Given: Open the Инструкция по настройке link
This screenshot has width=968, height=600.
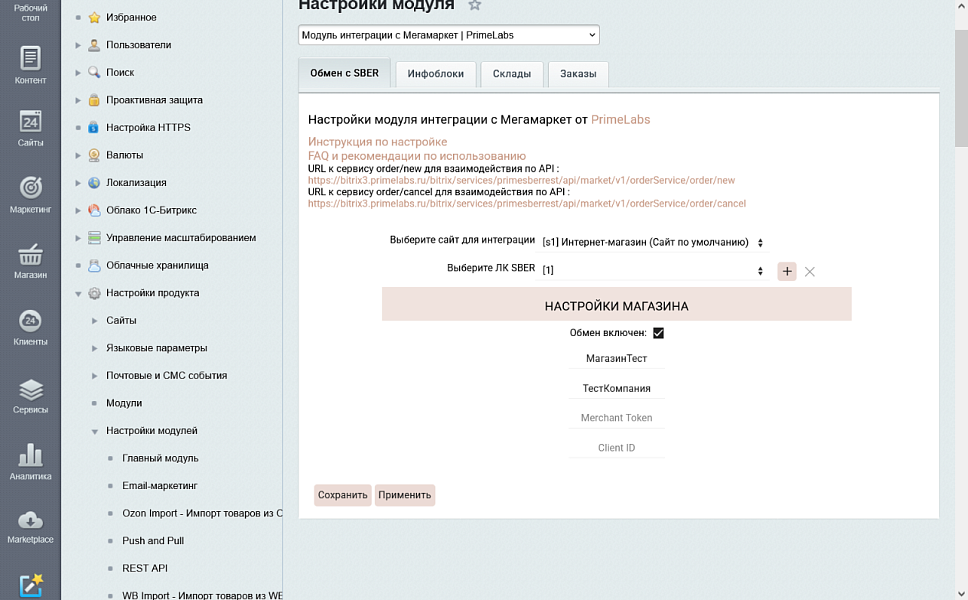Looking at the screenshot, I should [x=376, y=142].
